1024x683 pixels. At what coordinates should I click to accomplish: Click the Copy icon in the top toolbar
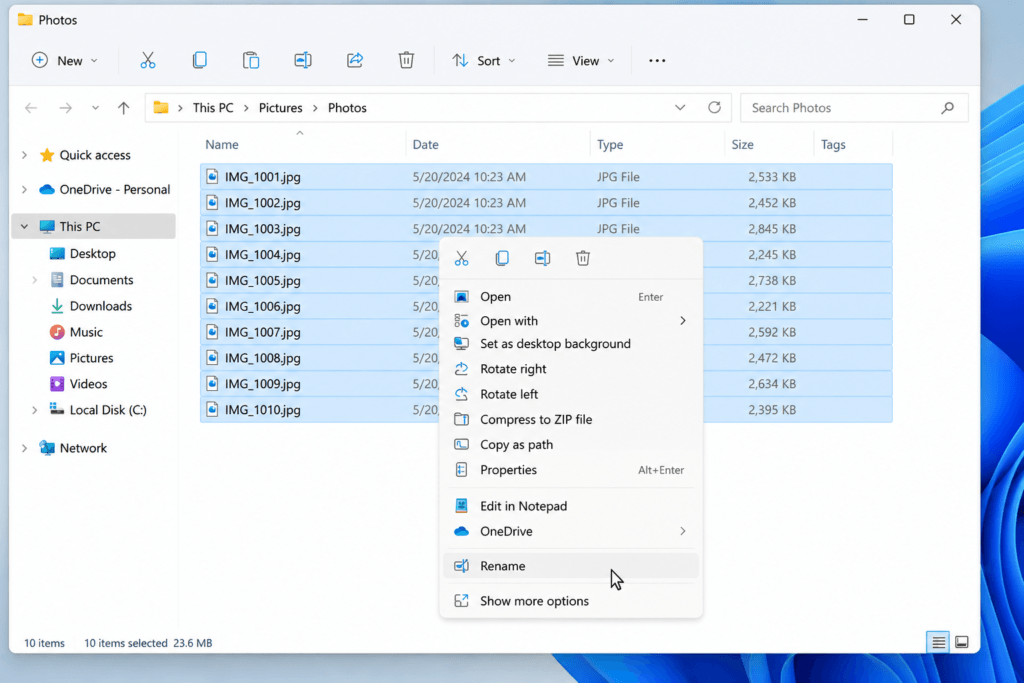coord(200,60)
